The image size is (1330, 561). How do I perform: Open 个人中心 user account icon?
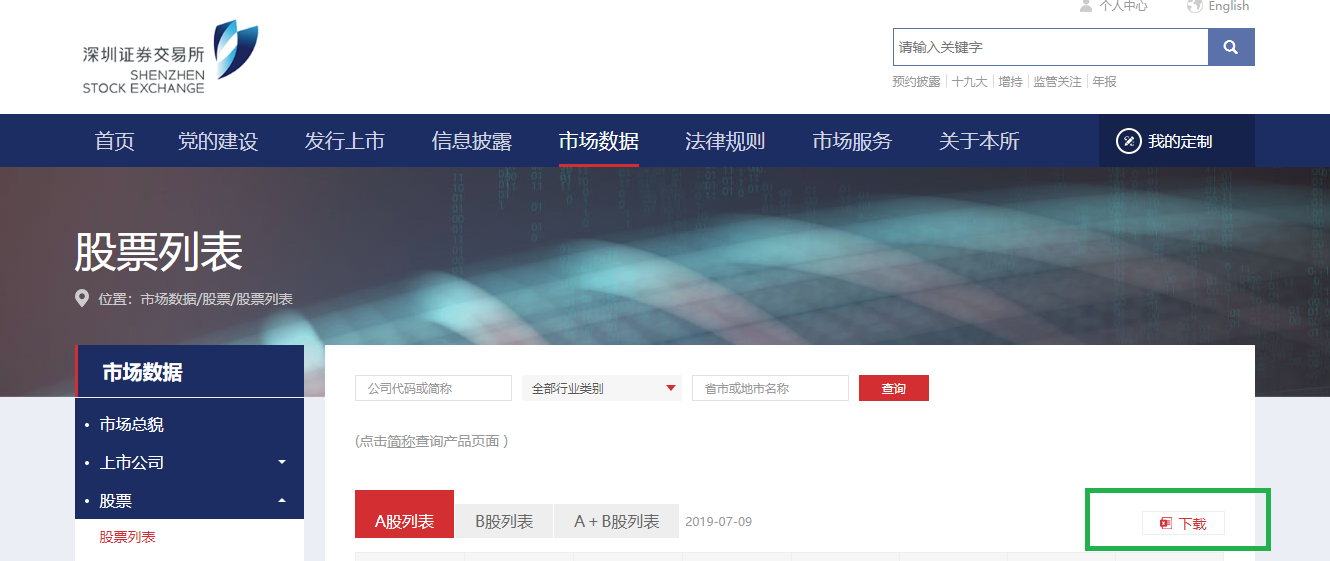click(1086, 6)
